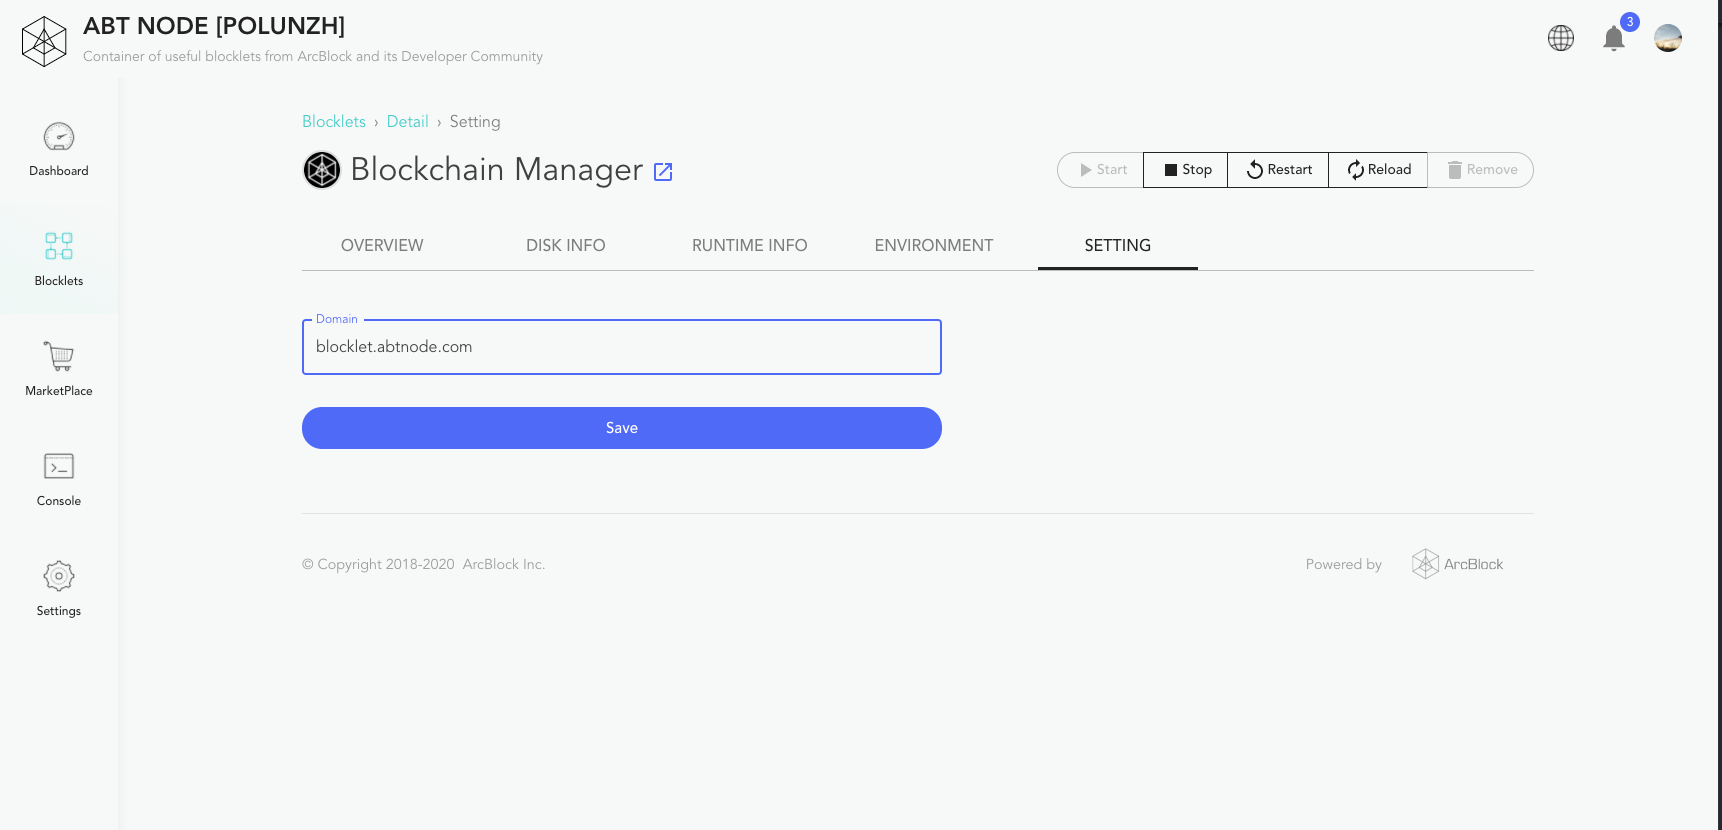Open Blocklets in sidebar

59,260
